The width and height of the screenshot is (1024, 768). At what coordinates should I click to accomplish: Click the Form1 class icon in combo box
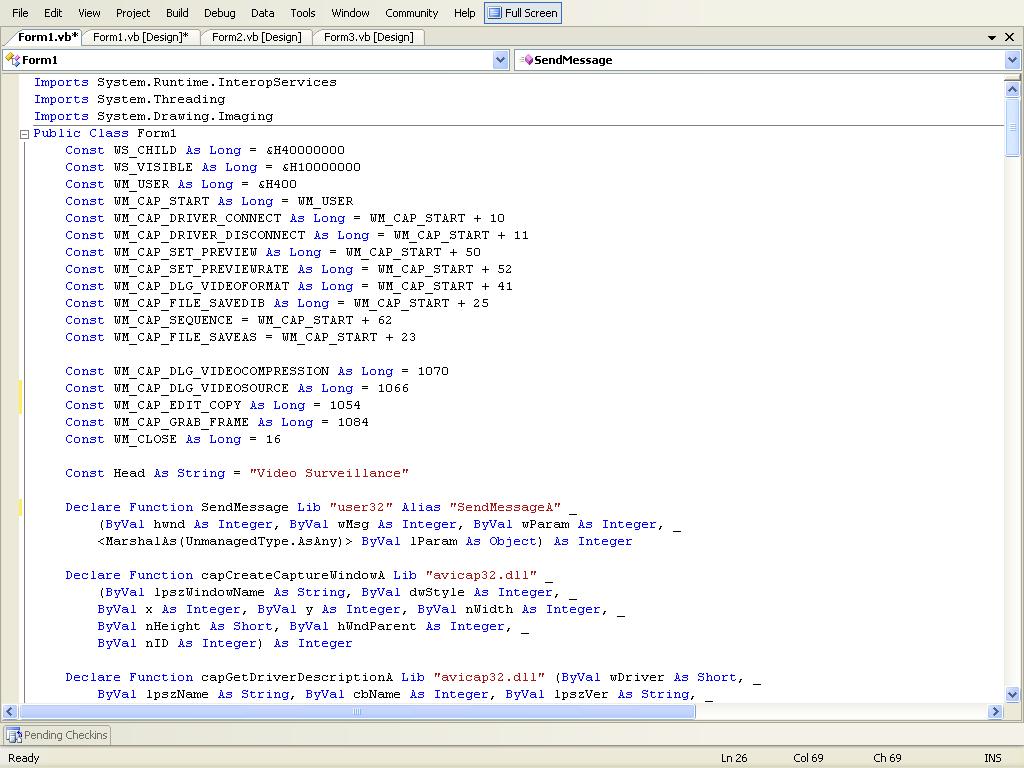pyautogui.click(x=12, y=60)
